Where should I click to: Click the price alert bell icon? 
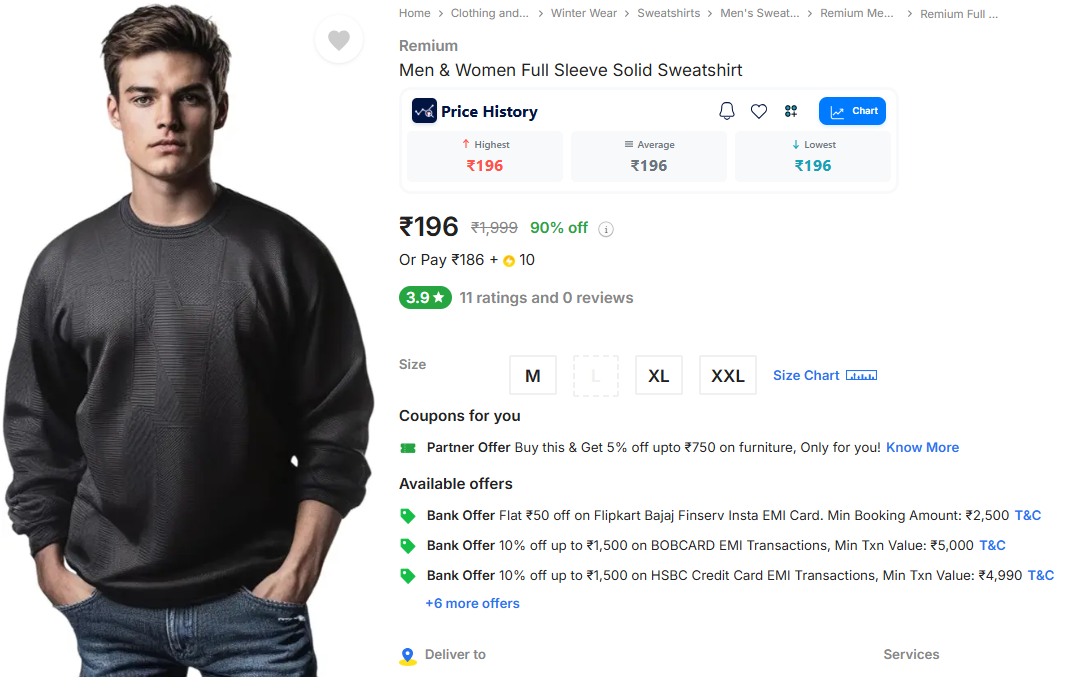click(x=727, y=111)
